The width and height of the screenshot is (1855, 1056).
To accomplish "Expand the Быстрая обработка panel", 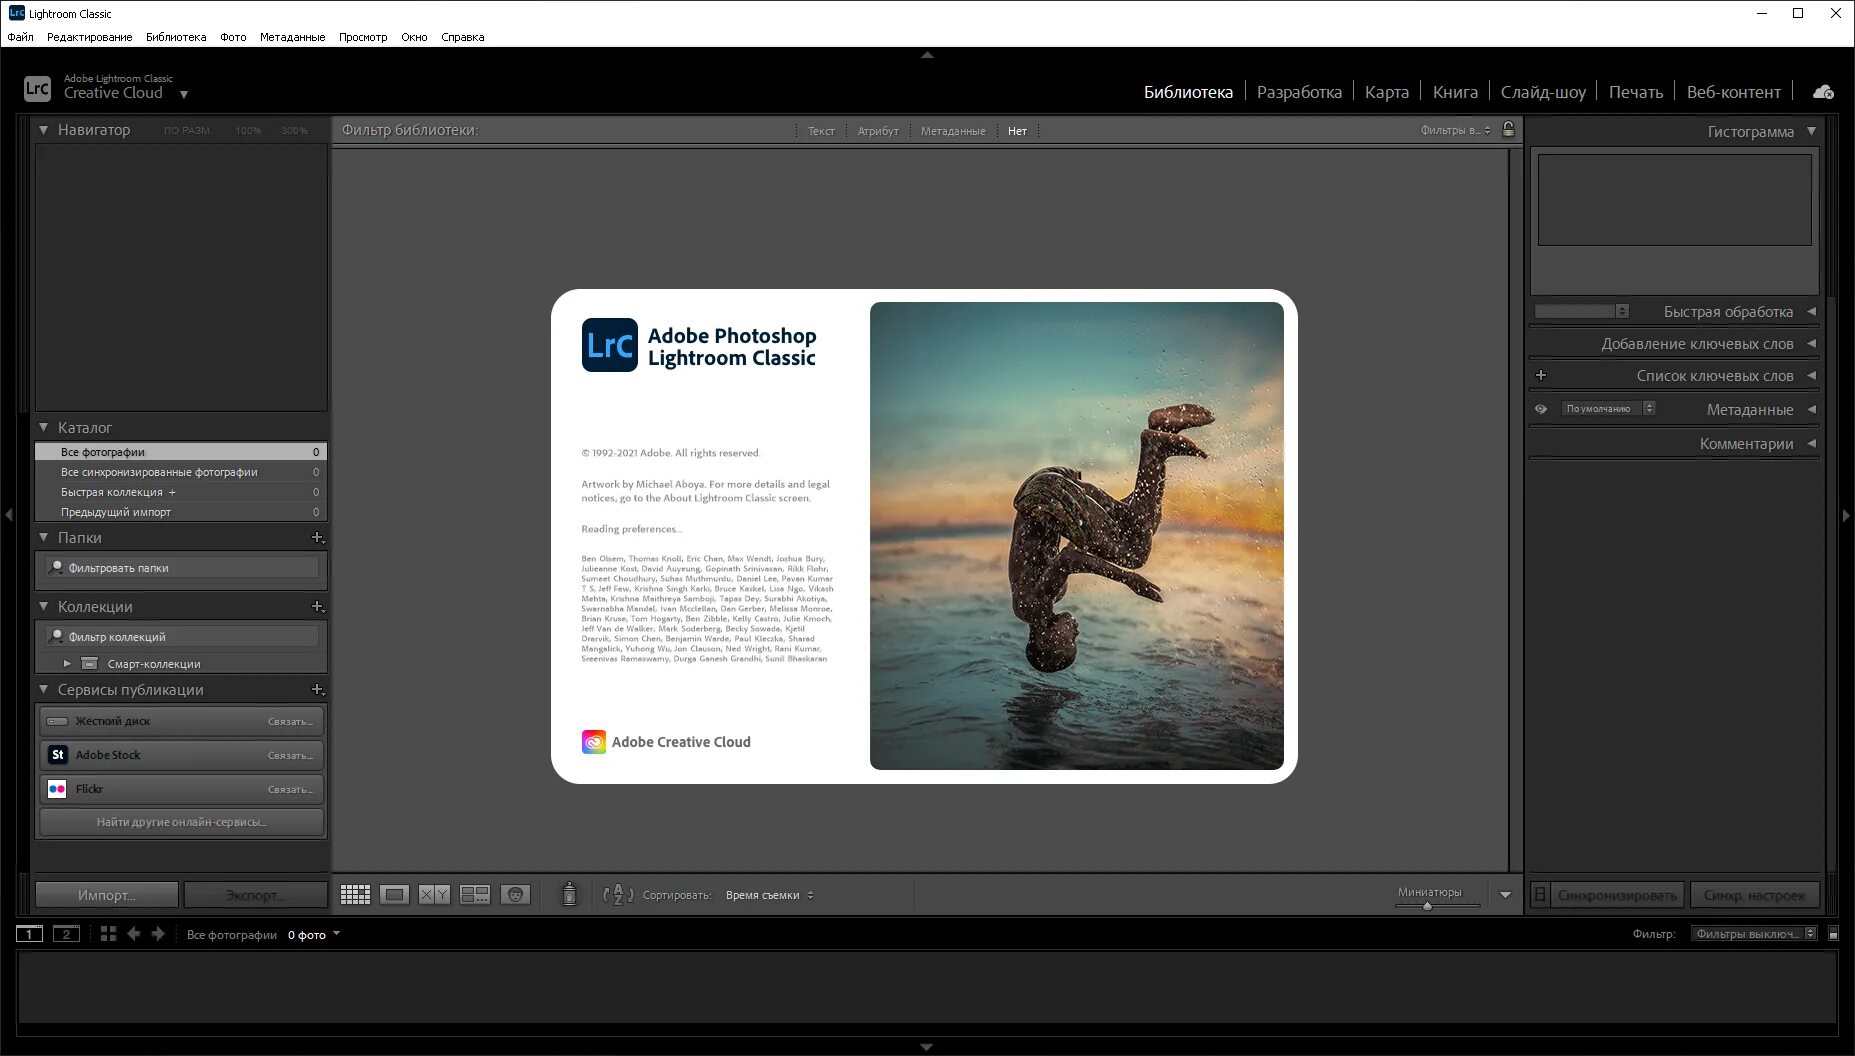I will pos(1811,312).
